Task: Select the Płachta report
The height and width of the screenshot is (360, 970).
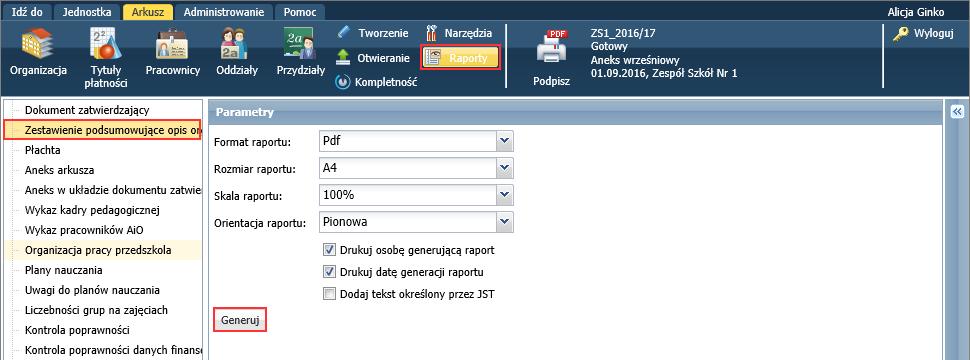Action: tap(43, 150)
